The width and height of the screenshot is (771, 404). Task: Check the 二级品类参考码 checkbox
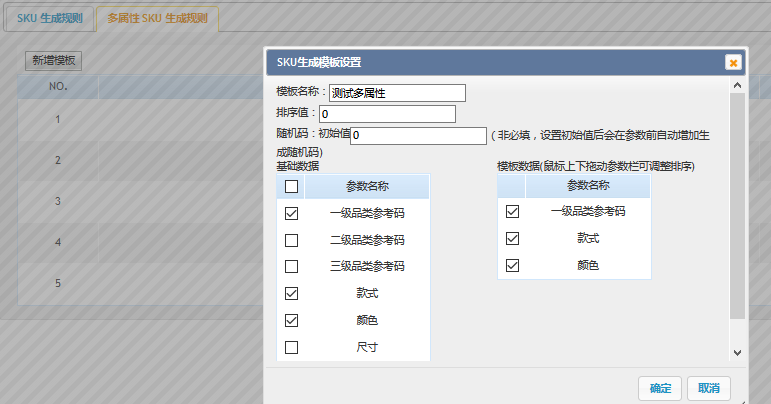point(292,240)
